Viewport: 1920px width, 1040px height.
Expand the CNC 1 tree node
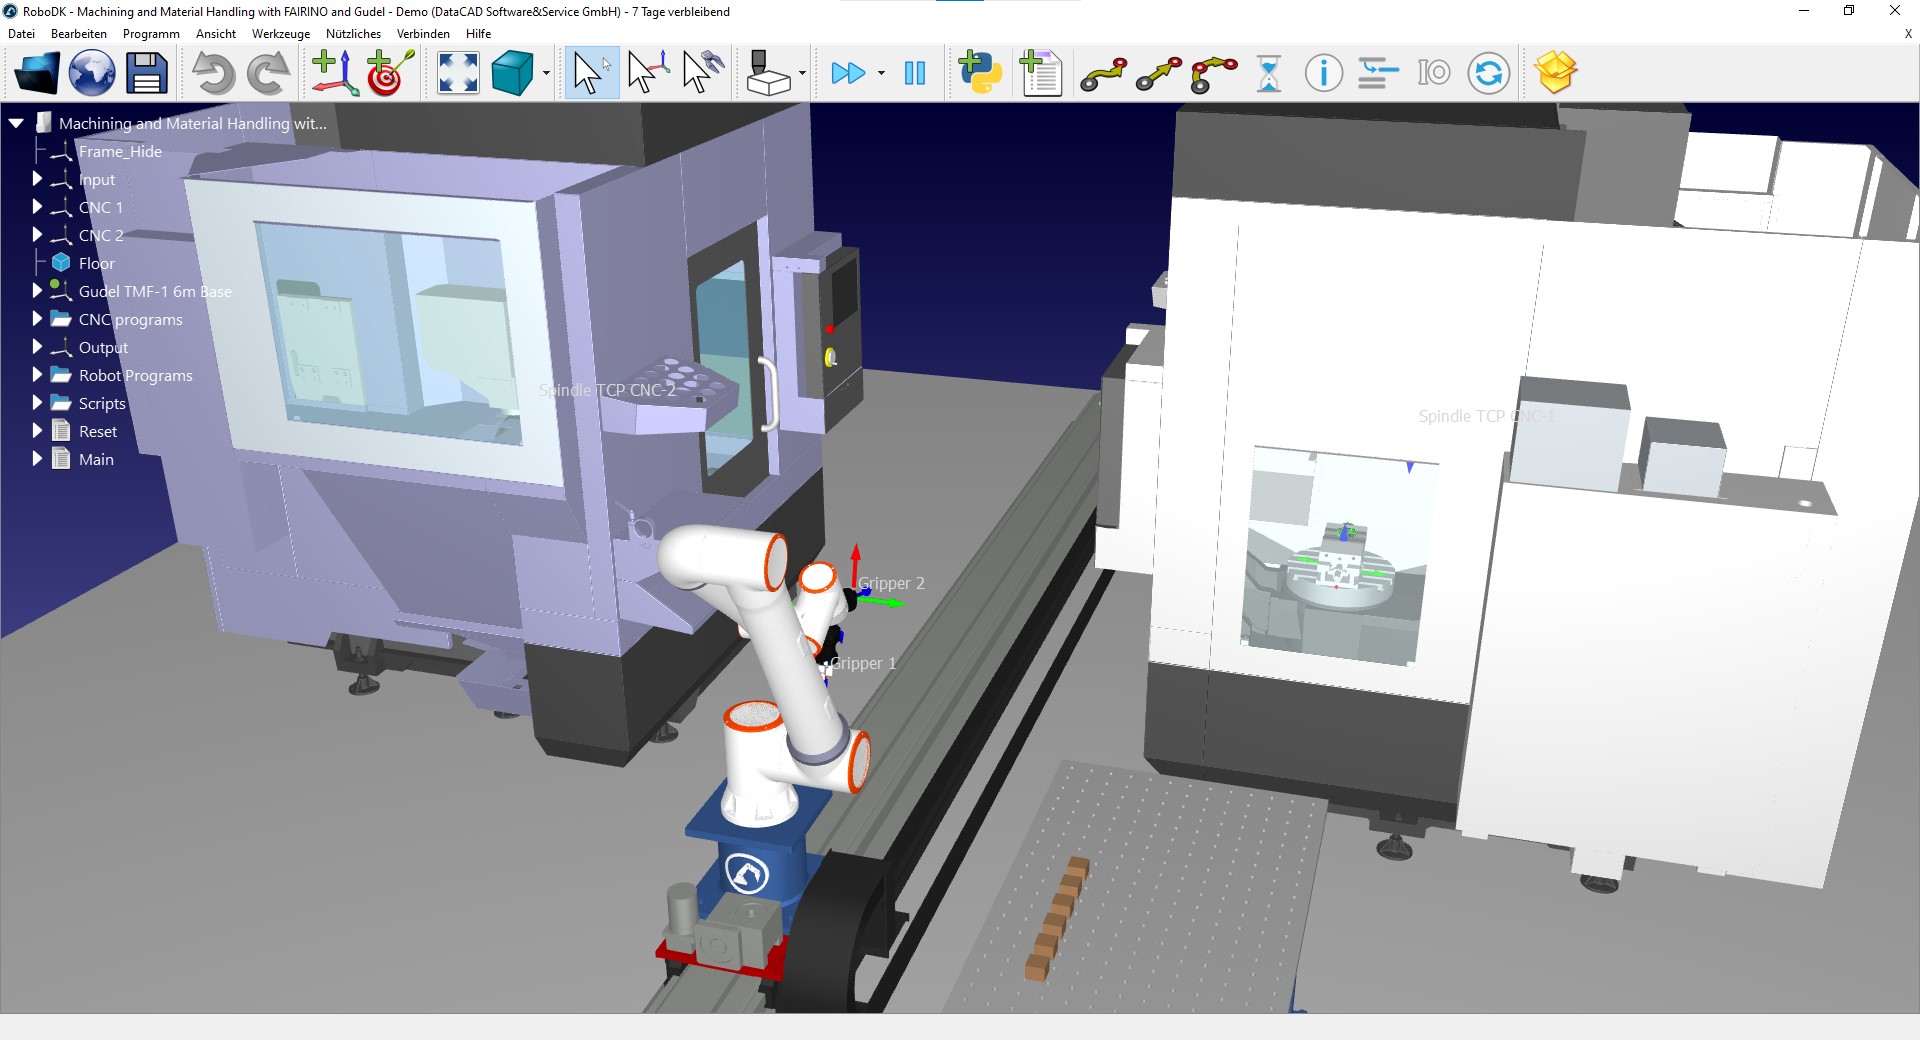click(37, 207)
